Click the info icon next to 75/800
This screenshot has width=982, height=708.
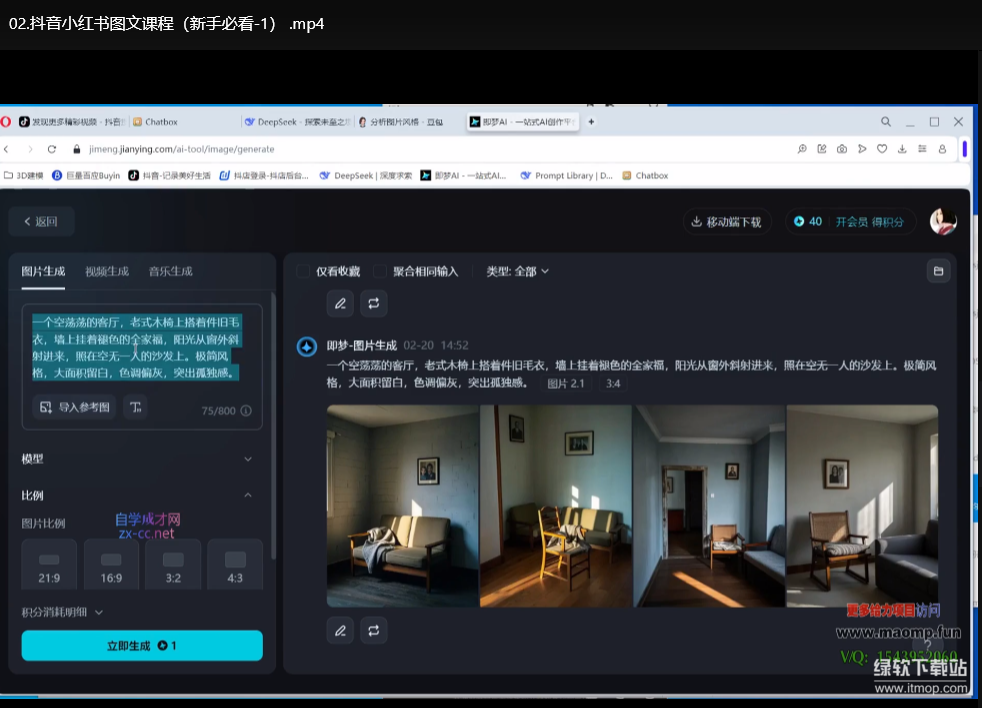[x=246, y=411]
